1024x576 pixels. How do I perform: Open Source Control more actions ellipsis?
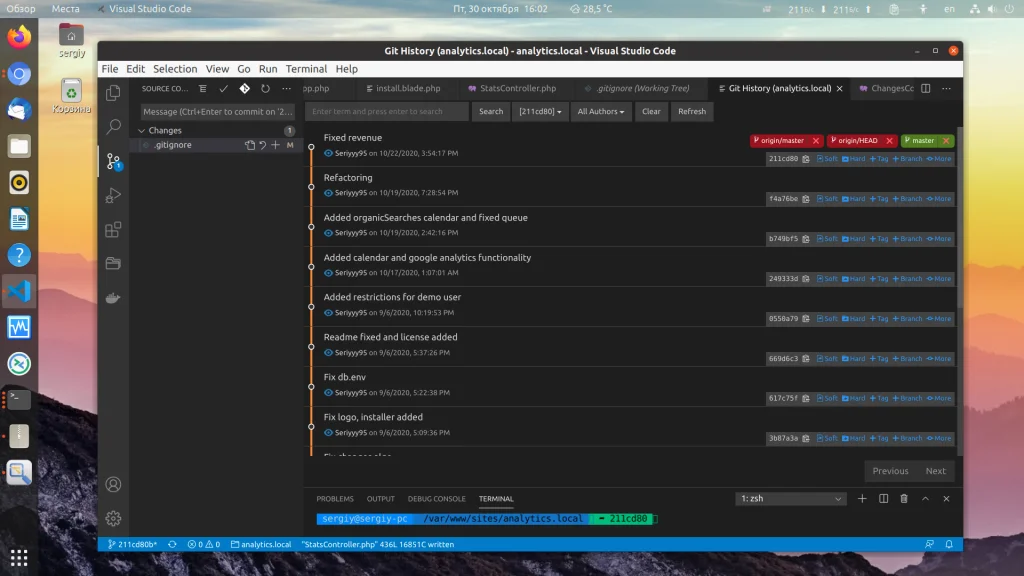pos(286,89)
